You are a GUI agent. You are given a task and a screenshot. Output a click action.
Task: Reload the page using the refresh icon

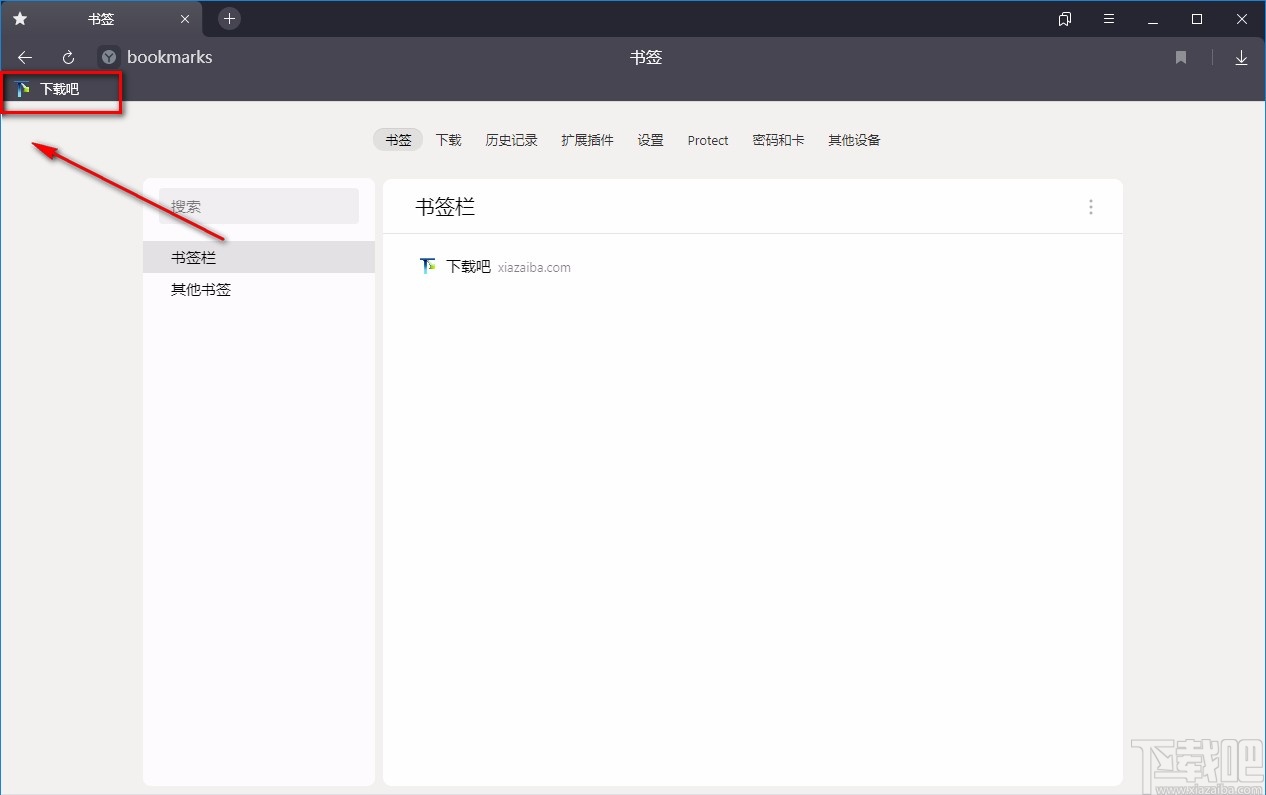[67, 57]
